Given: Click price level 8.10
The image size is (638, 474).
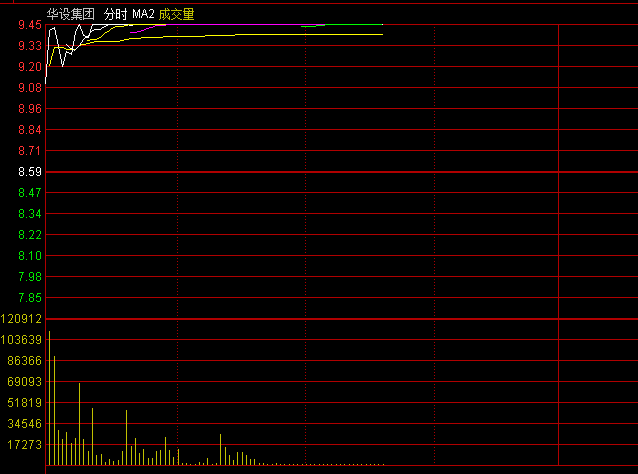Looking at the screenshot, I should [30, 256].
